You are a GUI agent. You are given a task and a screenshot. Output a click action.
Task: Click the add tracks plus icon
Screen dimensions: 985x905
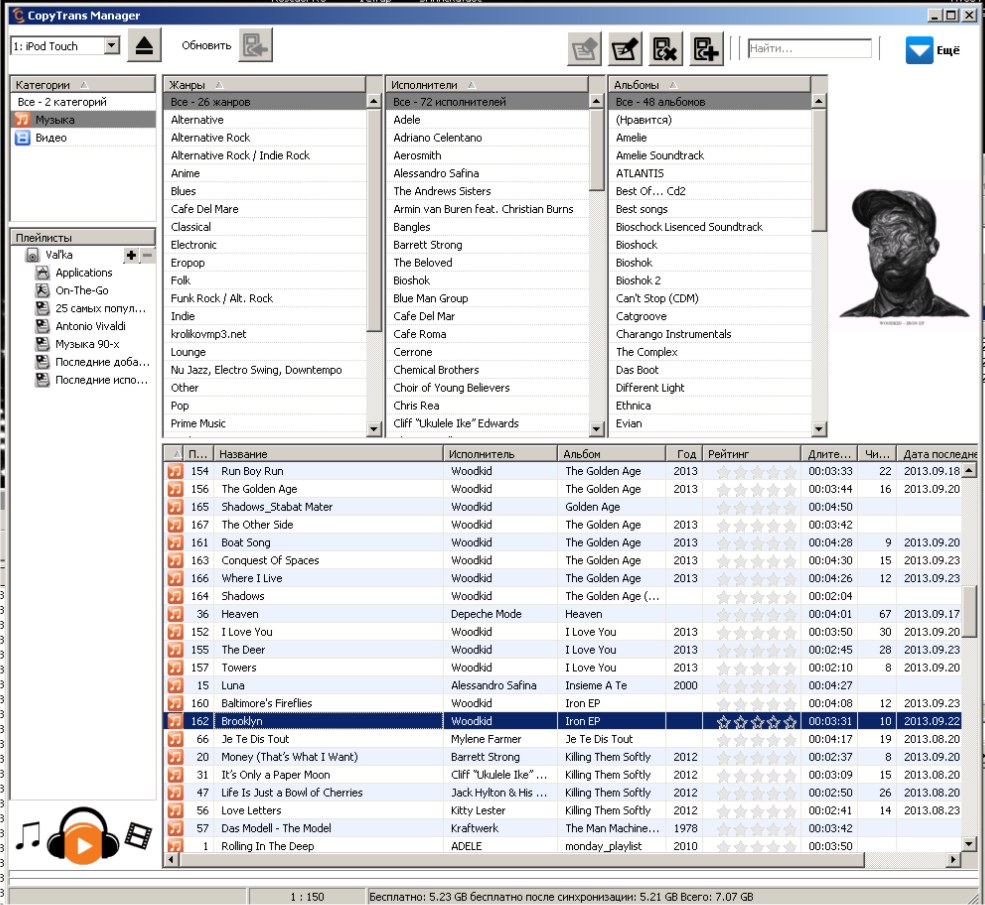[x=706, y=48]
